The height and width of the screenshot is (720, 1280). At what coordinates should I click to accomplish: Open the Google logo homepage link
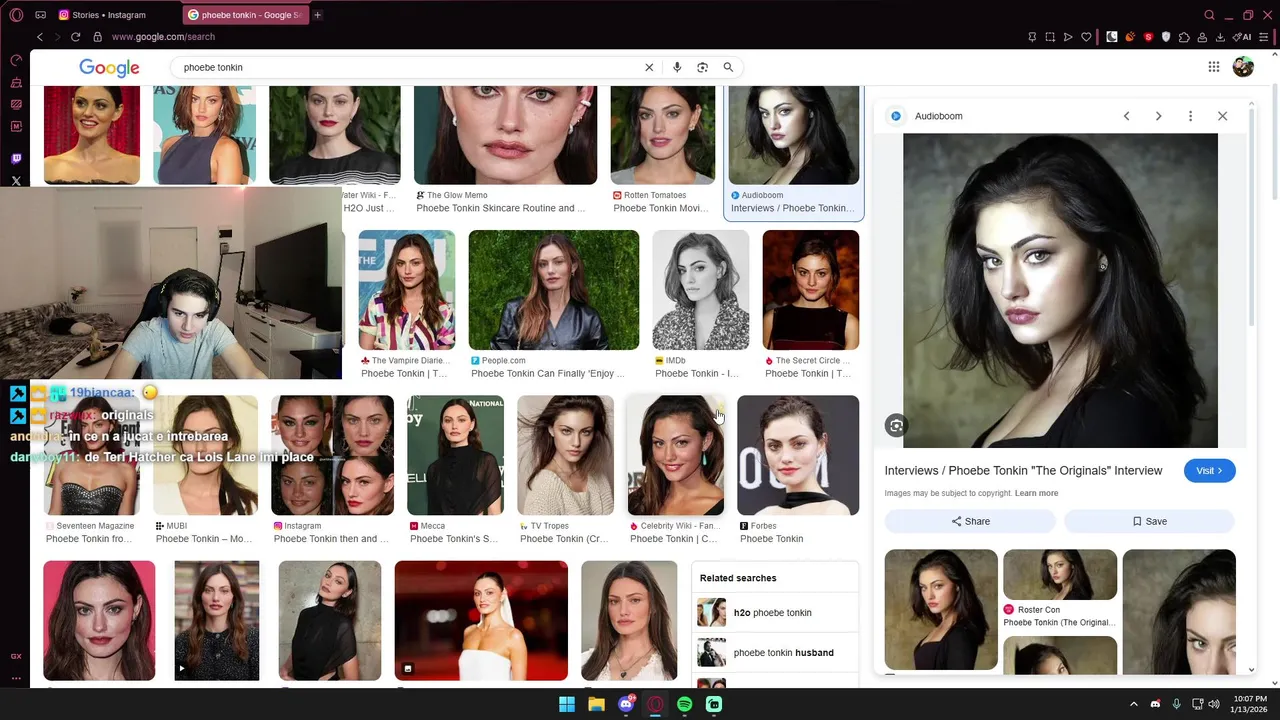109,68
